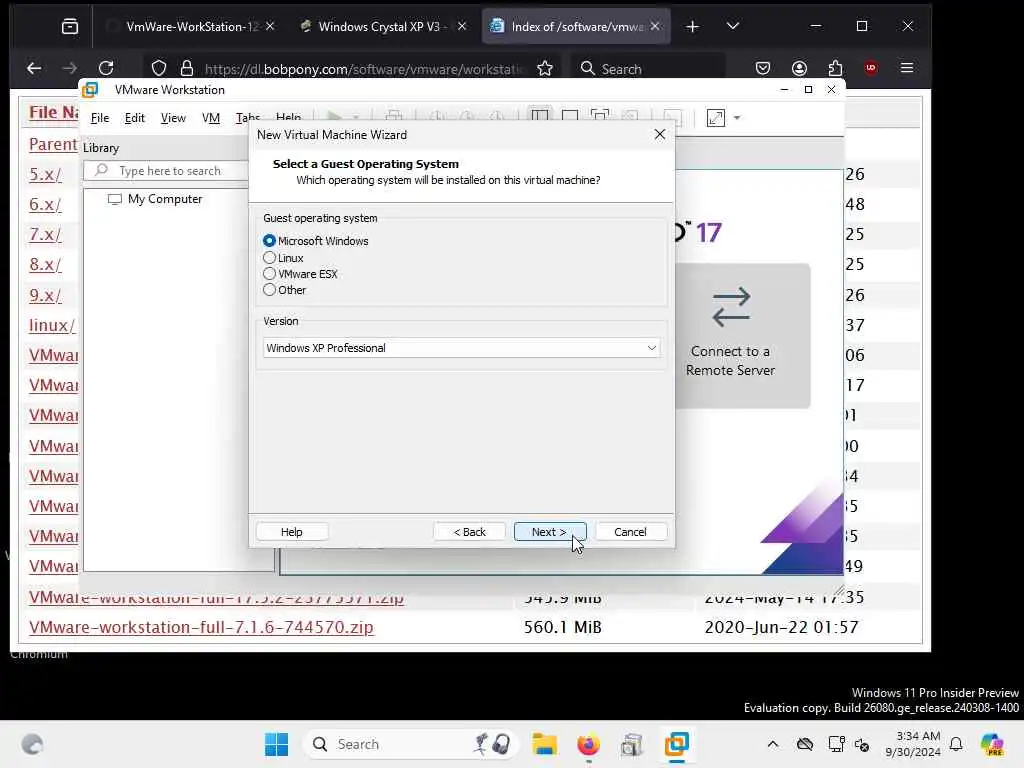The width and height of the screenshot is (1024, 768).
Task: Open the 7.x/ directory link
Action: point(45,234)
